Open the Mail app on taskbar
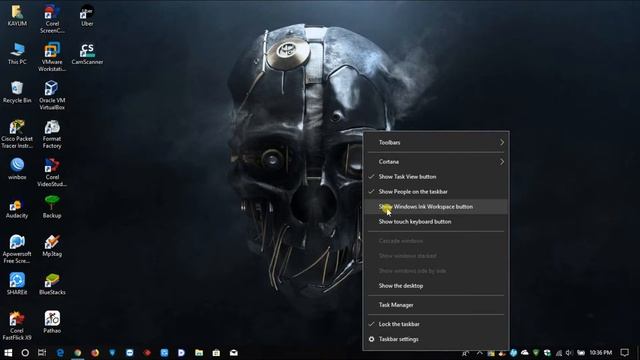640x360 pixels. point(234,353)
